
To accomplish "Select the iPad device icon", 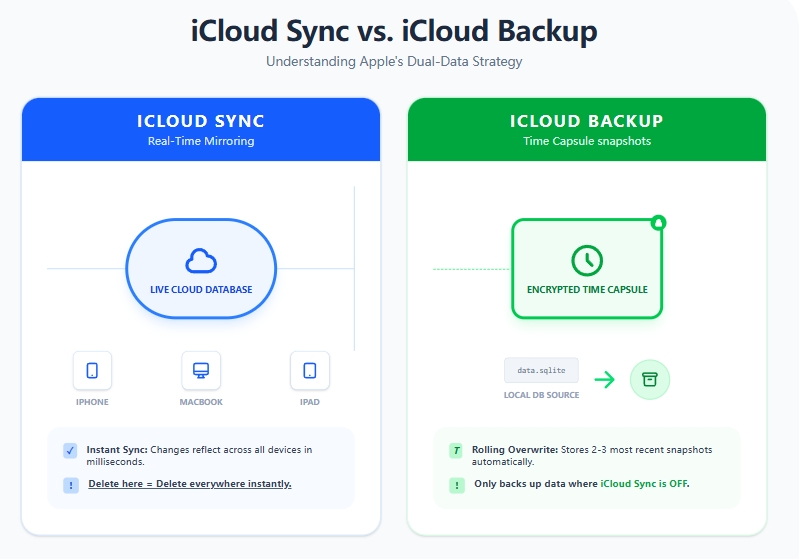I will click(309, 370).
